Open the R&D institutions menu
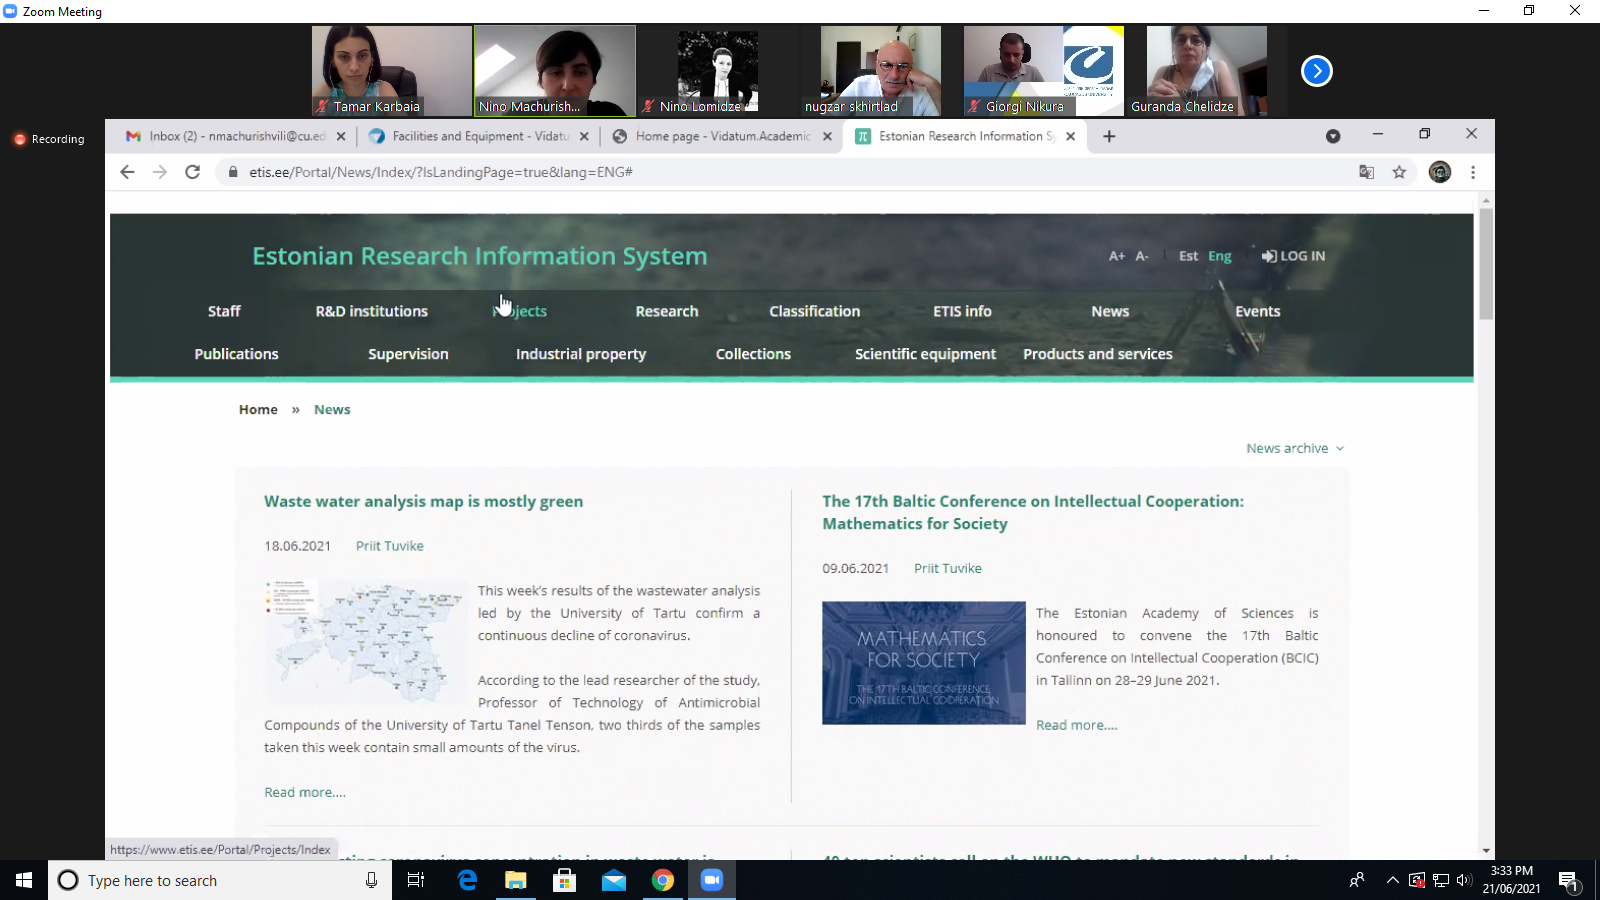The image size is (1600, 900). [372, 311]
